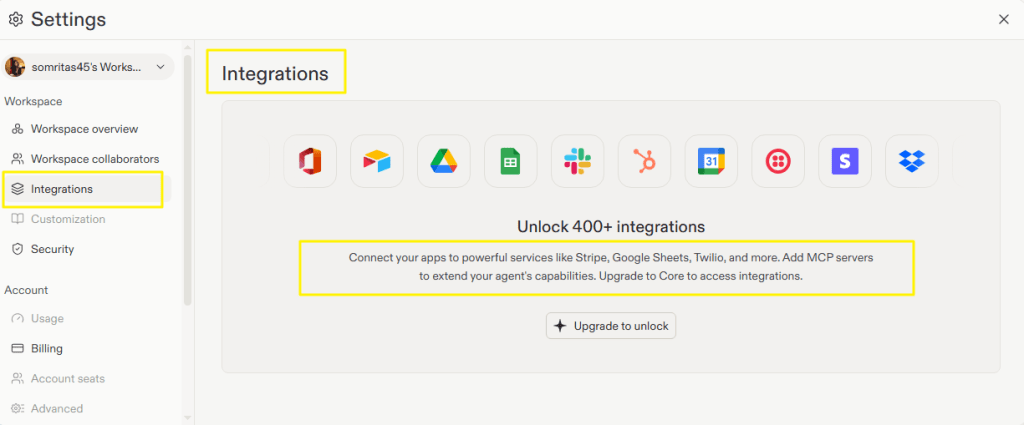Viewport: 1024px width, 425px height.
Task: Open the Usage page
Action: [x=86, y=319]
